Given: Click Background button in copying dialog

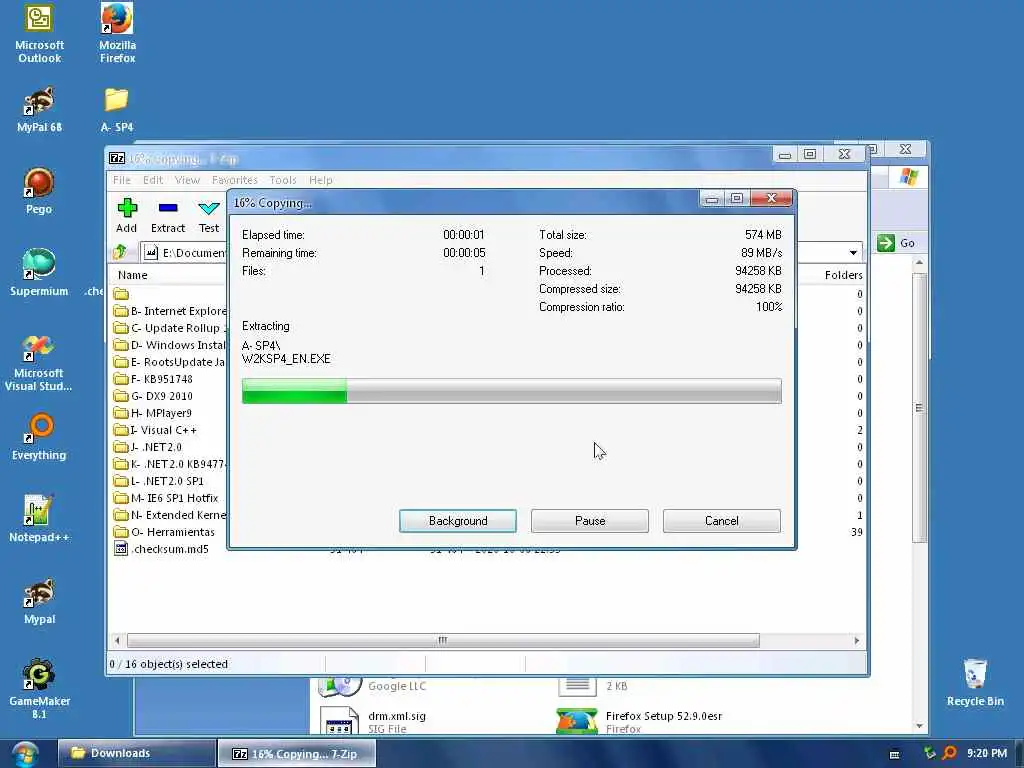Looking at the screenshot, I should click(458, 520).
